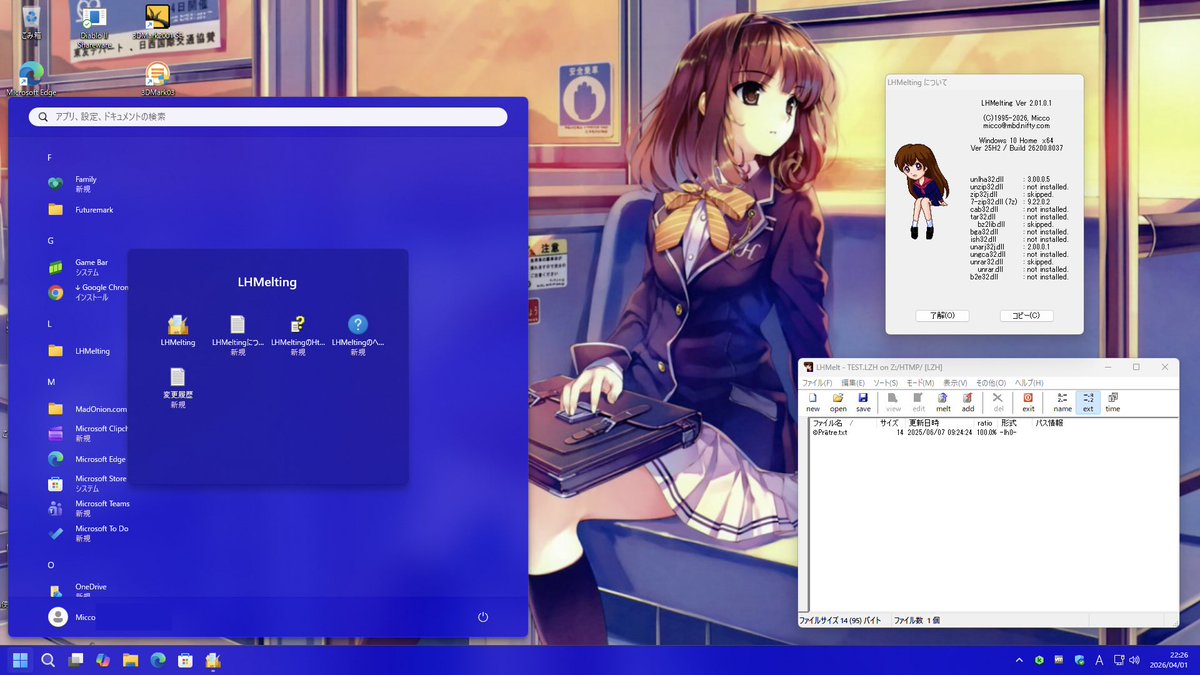
Task: Click the 了解(O) button in About dialog
Action: point(942,315)
